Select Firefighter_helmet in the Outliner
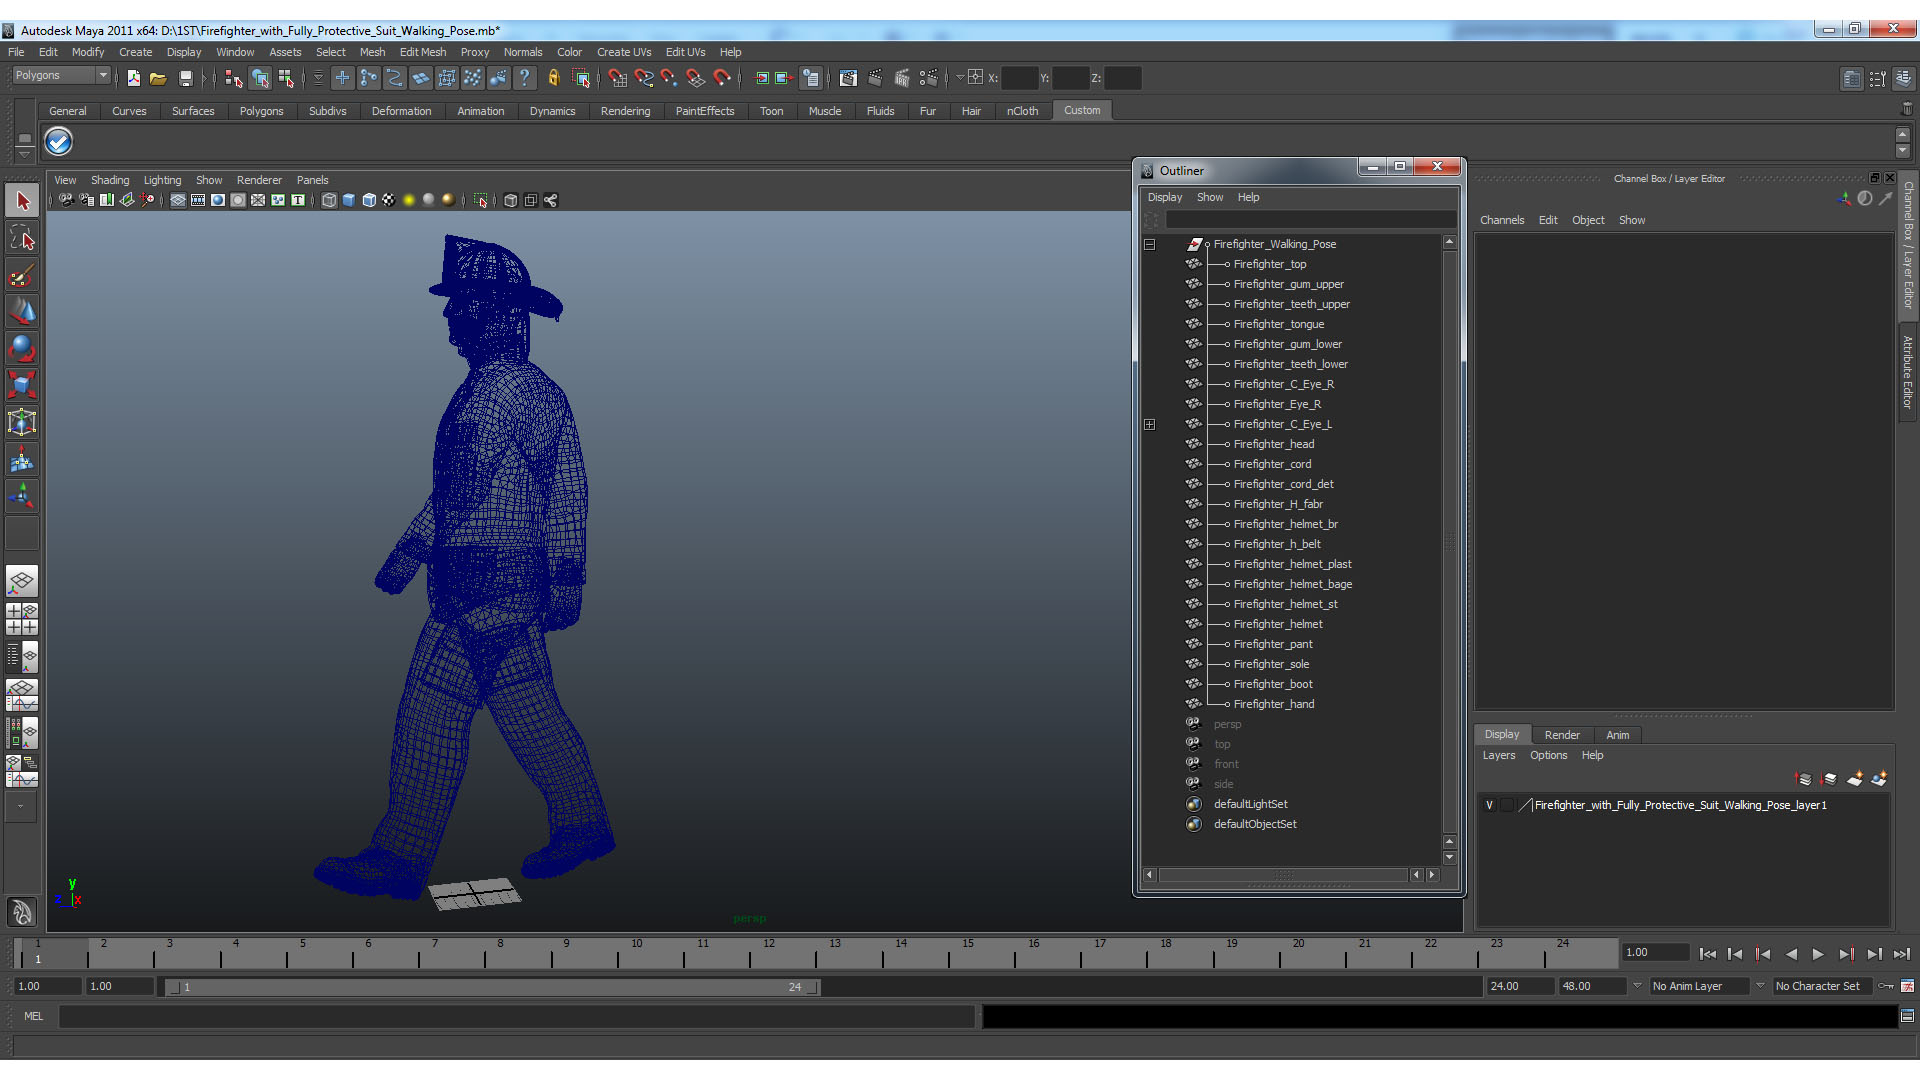The width and height of the screenshot is (1920, 1080). pos(1278,624)
